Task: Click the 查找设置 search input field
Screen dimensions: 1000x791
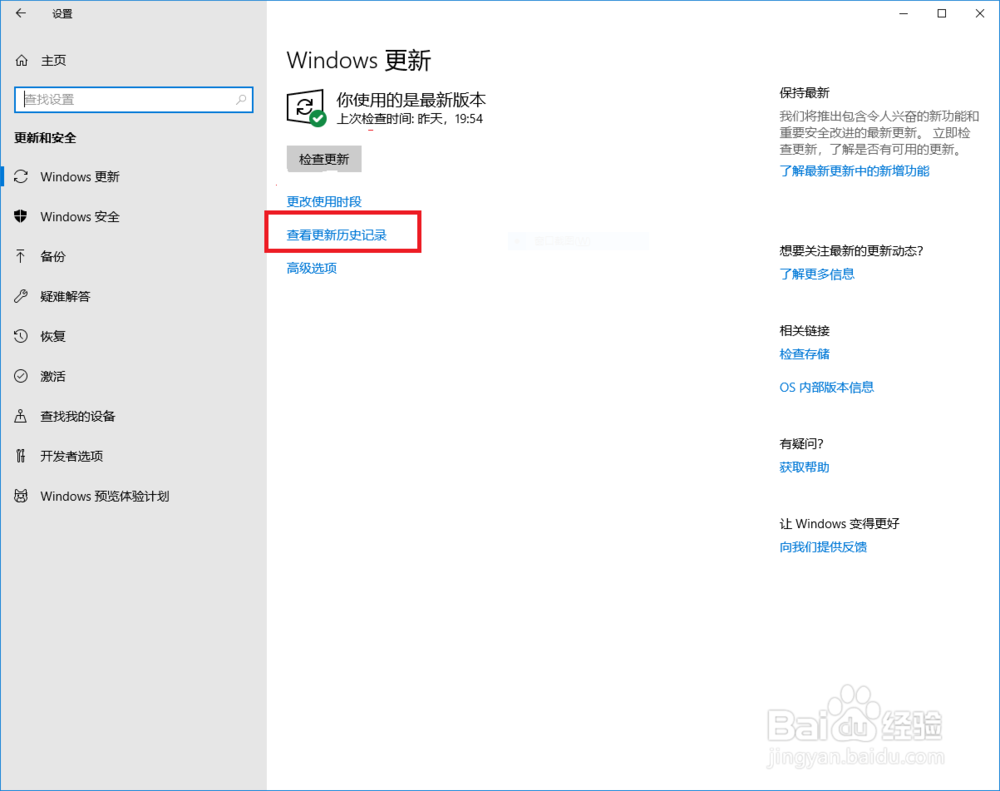Action: point(120,100)
